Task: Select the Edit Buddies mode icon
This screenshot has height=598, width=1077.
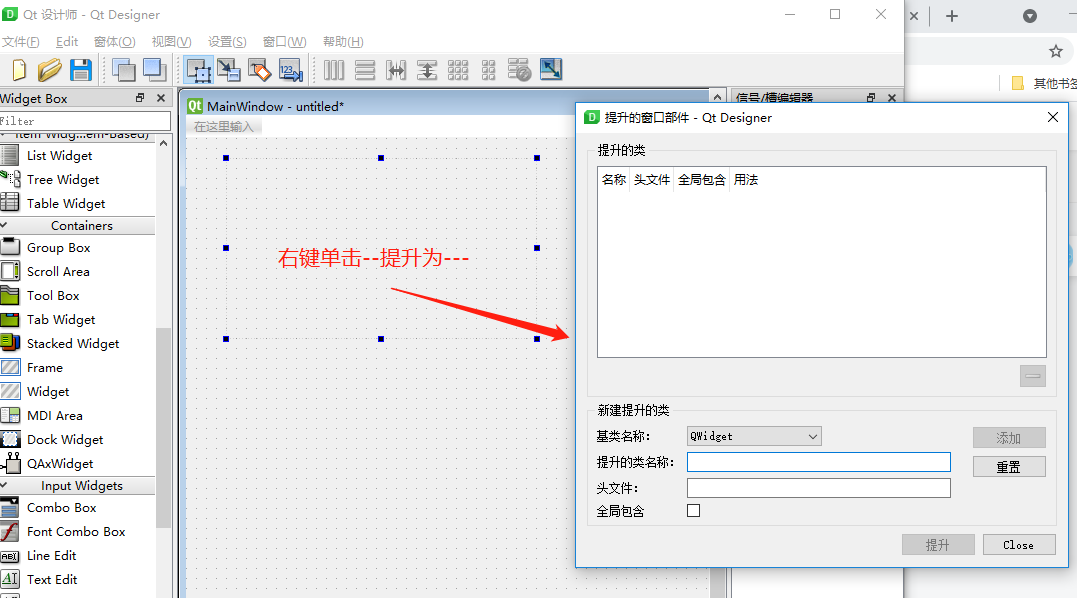Action: pyautogui.click(x=260, y=70)
